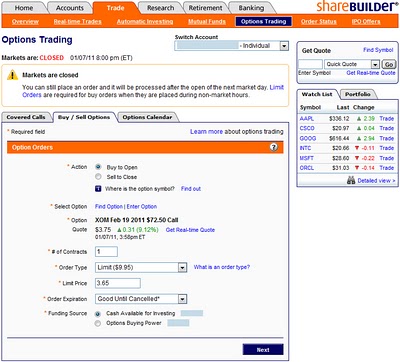Click the Next button

pyautogui.click(x=263, y=350)
